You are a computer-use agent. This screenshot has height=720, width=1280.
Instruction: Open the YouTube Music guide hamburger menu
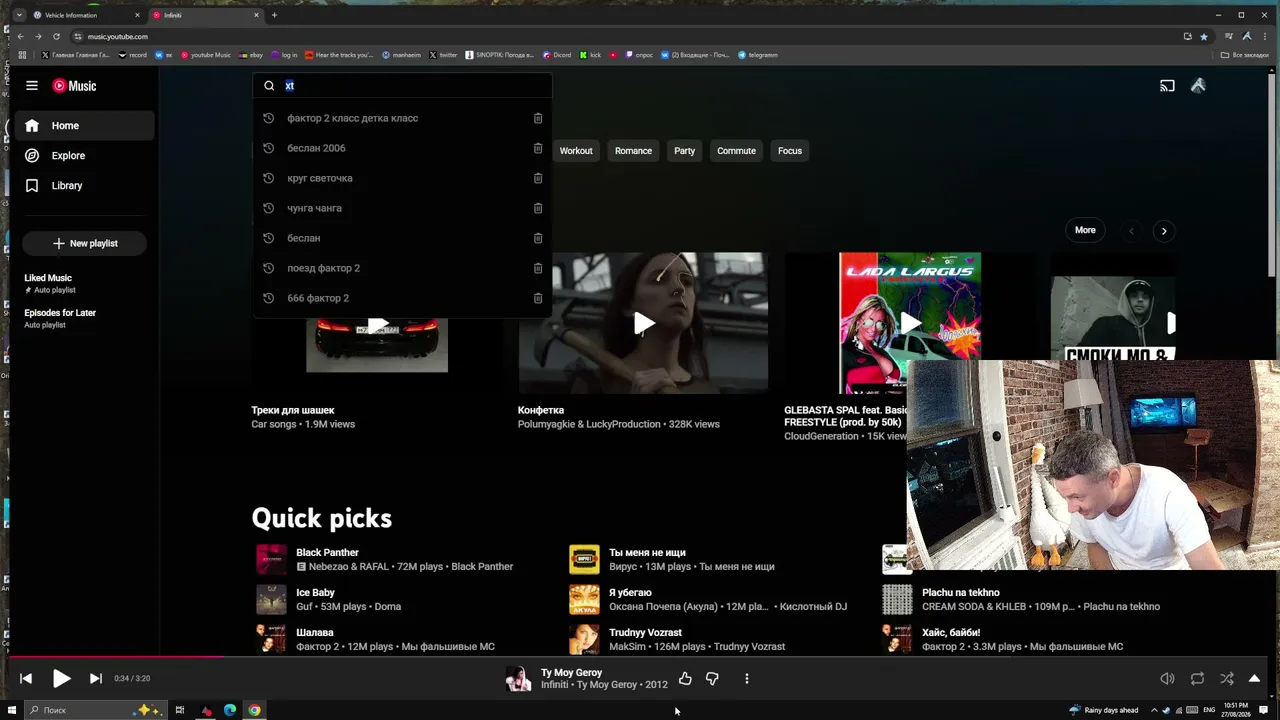click(x=32, y=86)
